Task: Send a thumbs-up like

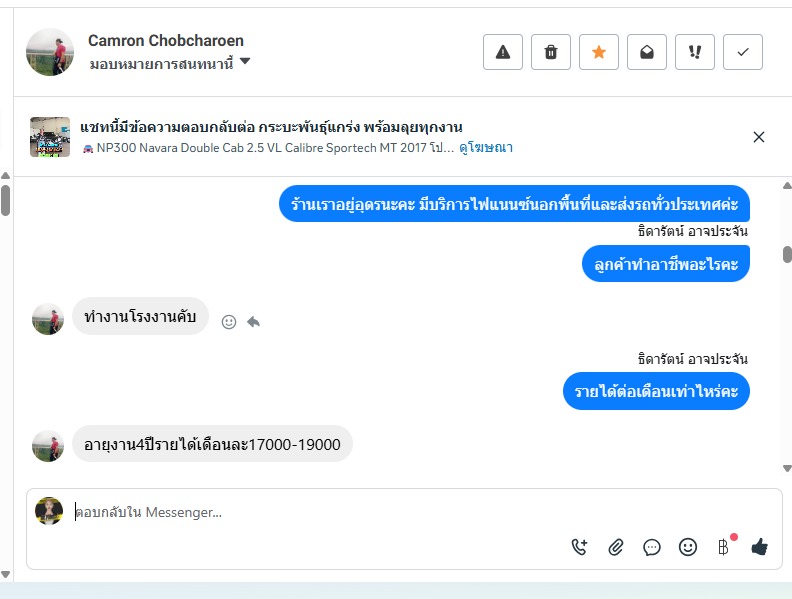Action: pyautogui.click(x=759, y=547)
